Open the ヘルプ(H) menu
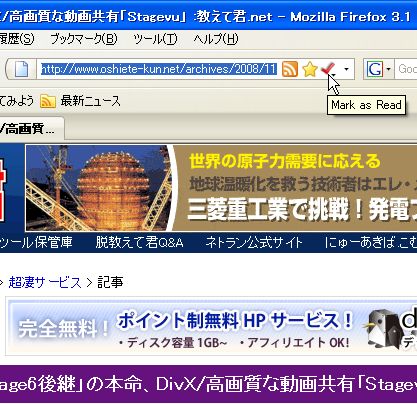 pos(216,39)
